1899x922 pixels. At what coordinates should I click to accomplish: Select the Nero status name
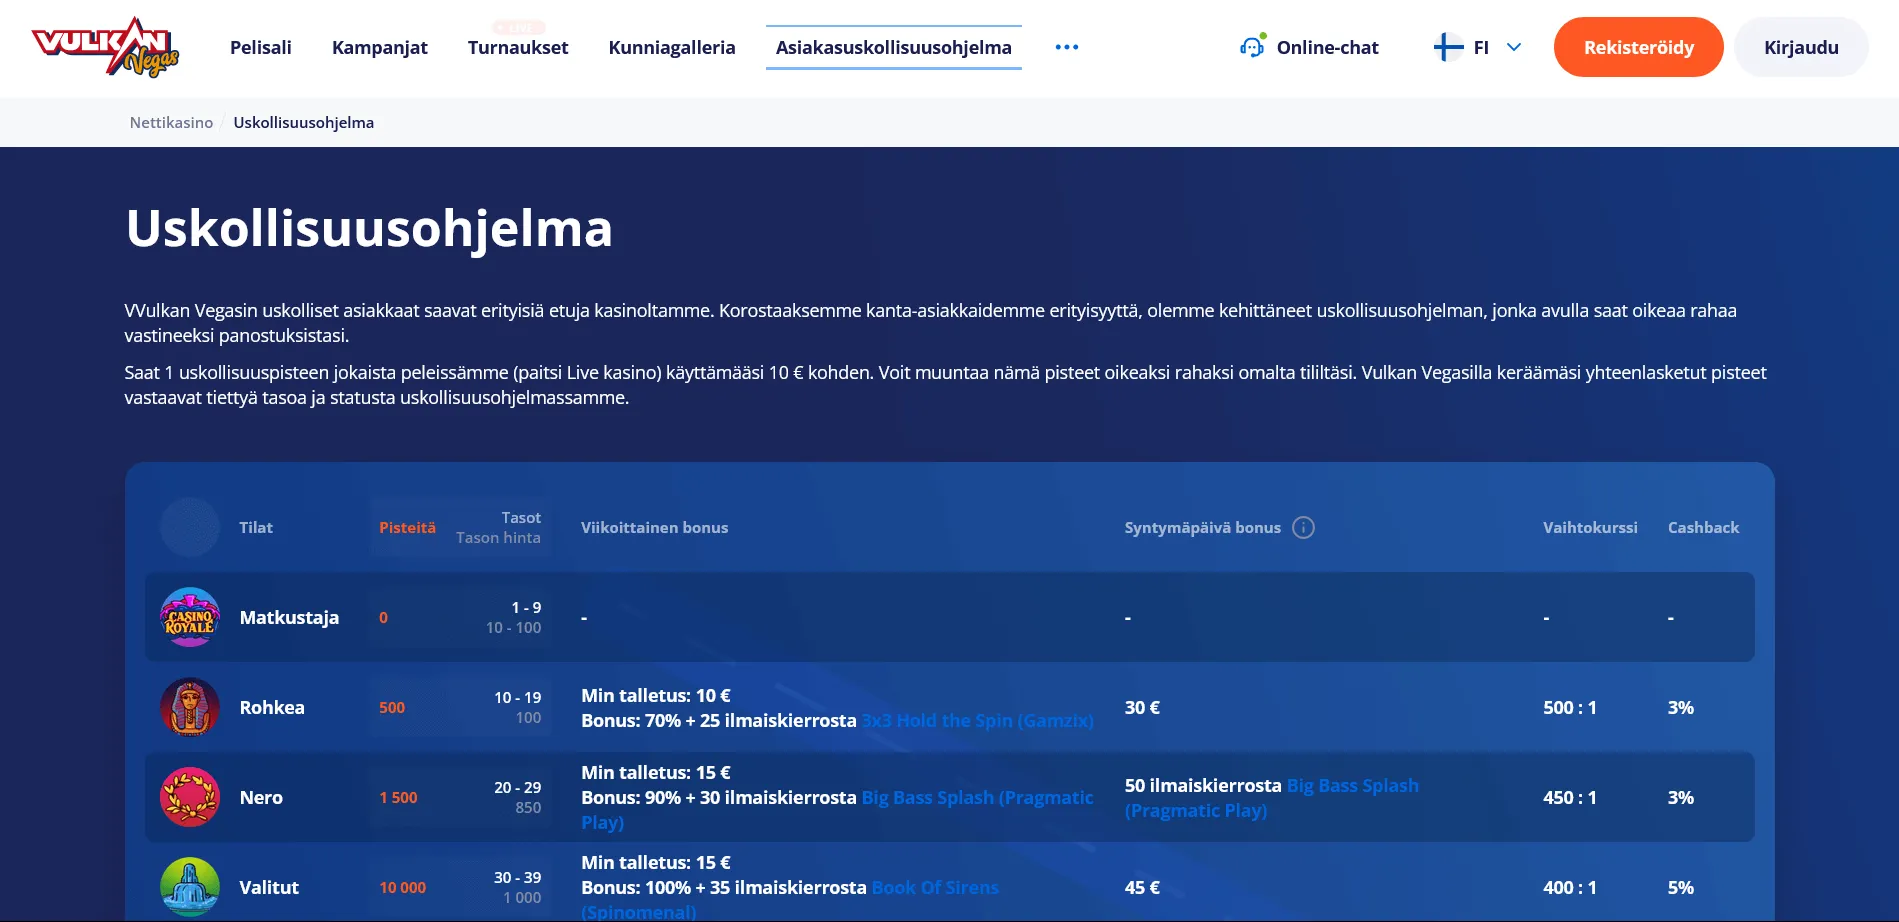pos(261,797)
